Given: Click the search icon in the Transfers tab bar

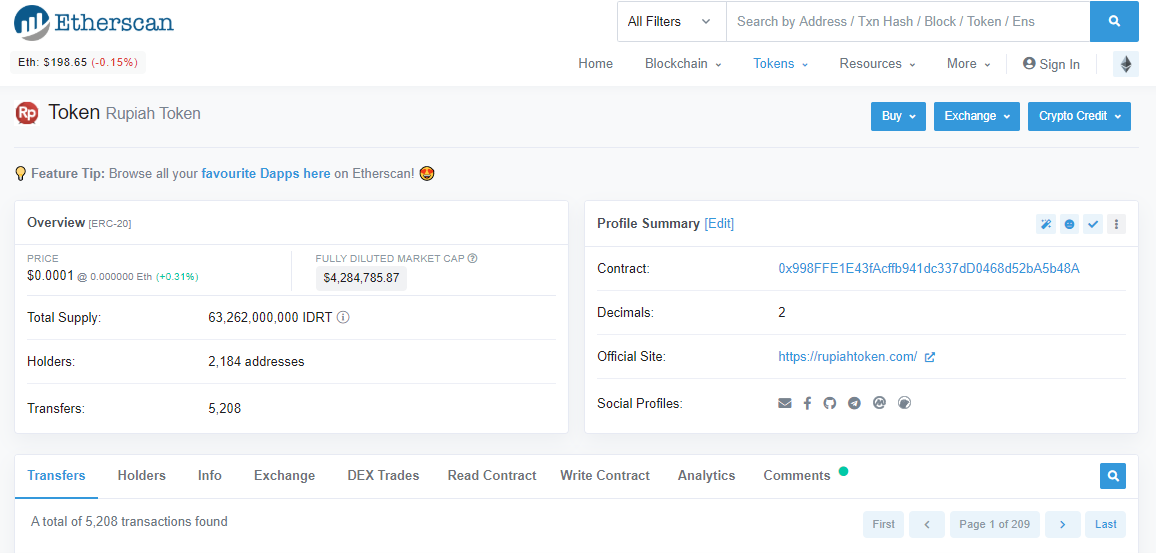Looking at the screenshot, I should tap(1113, 476).
